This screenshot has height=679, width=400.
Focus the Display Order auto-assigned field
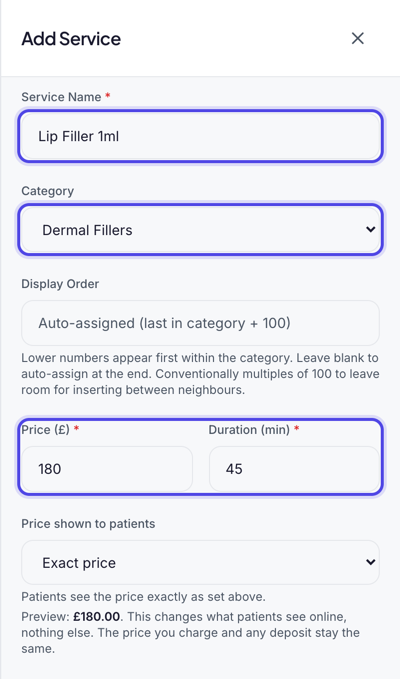pyautogui.click(x=200, y=323)
